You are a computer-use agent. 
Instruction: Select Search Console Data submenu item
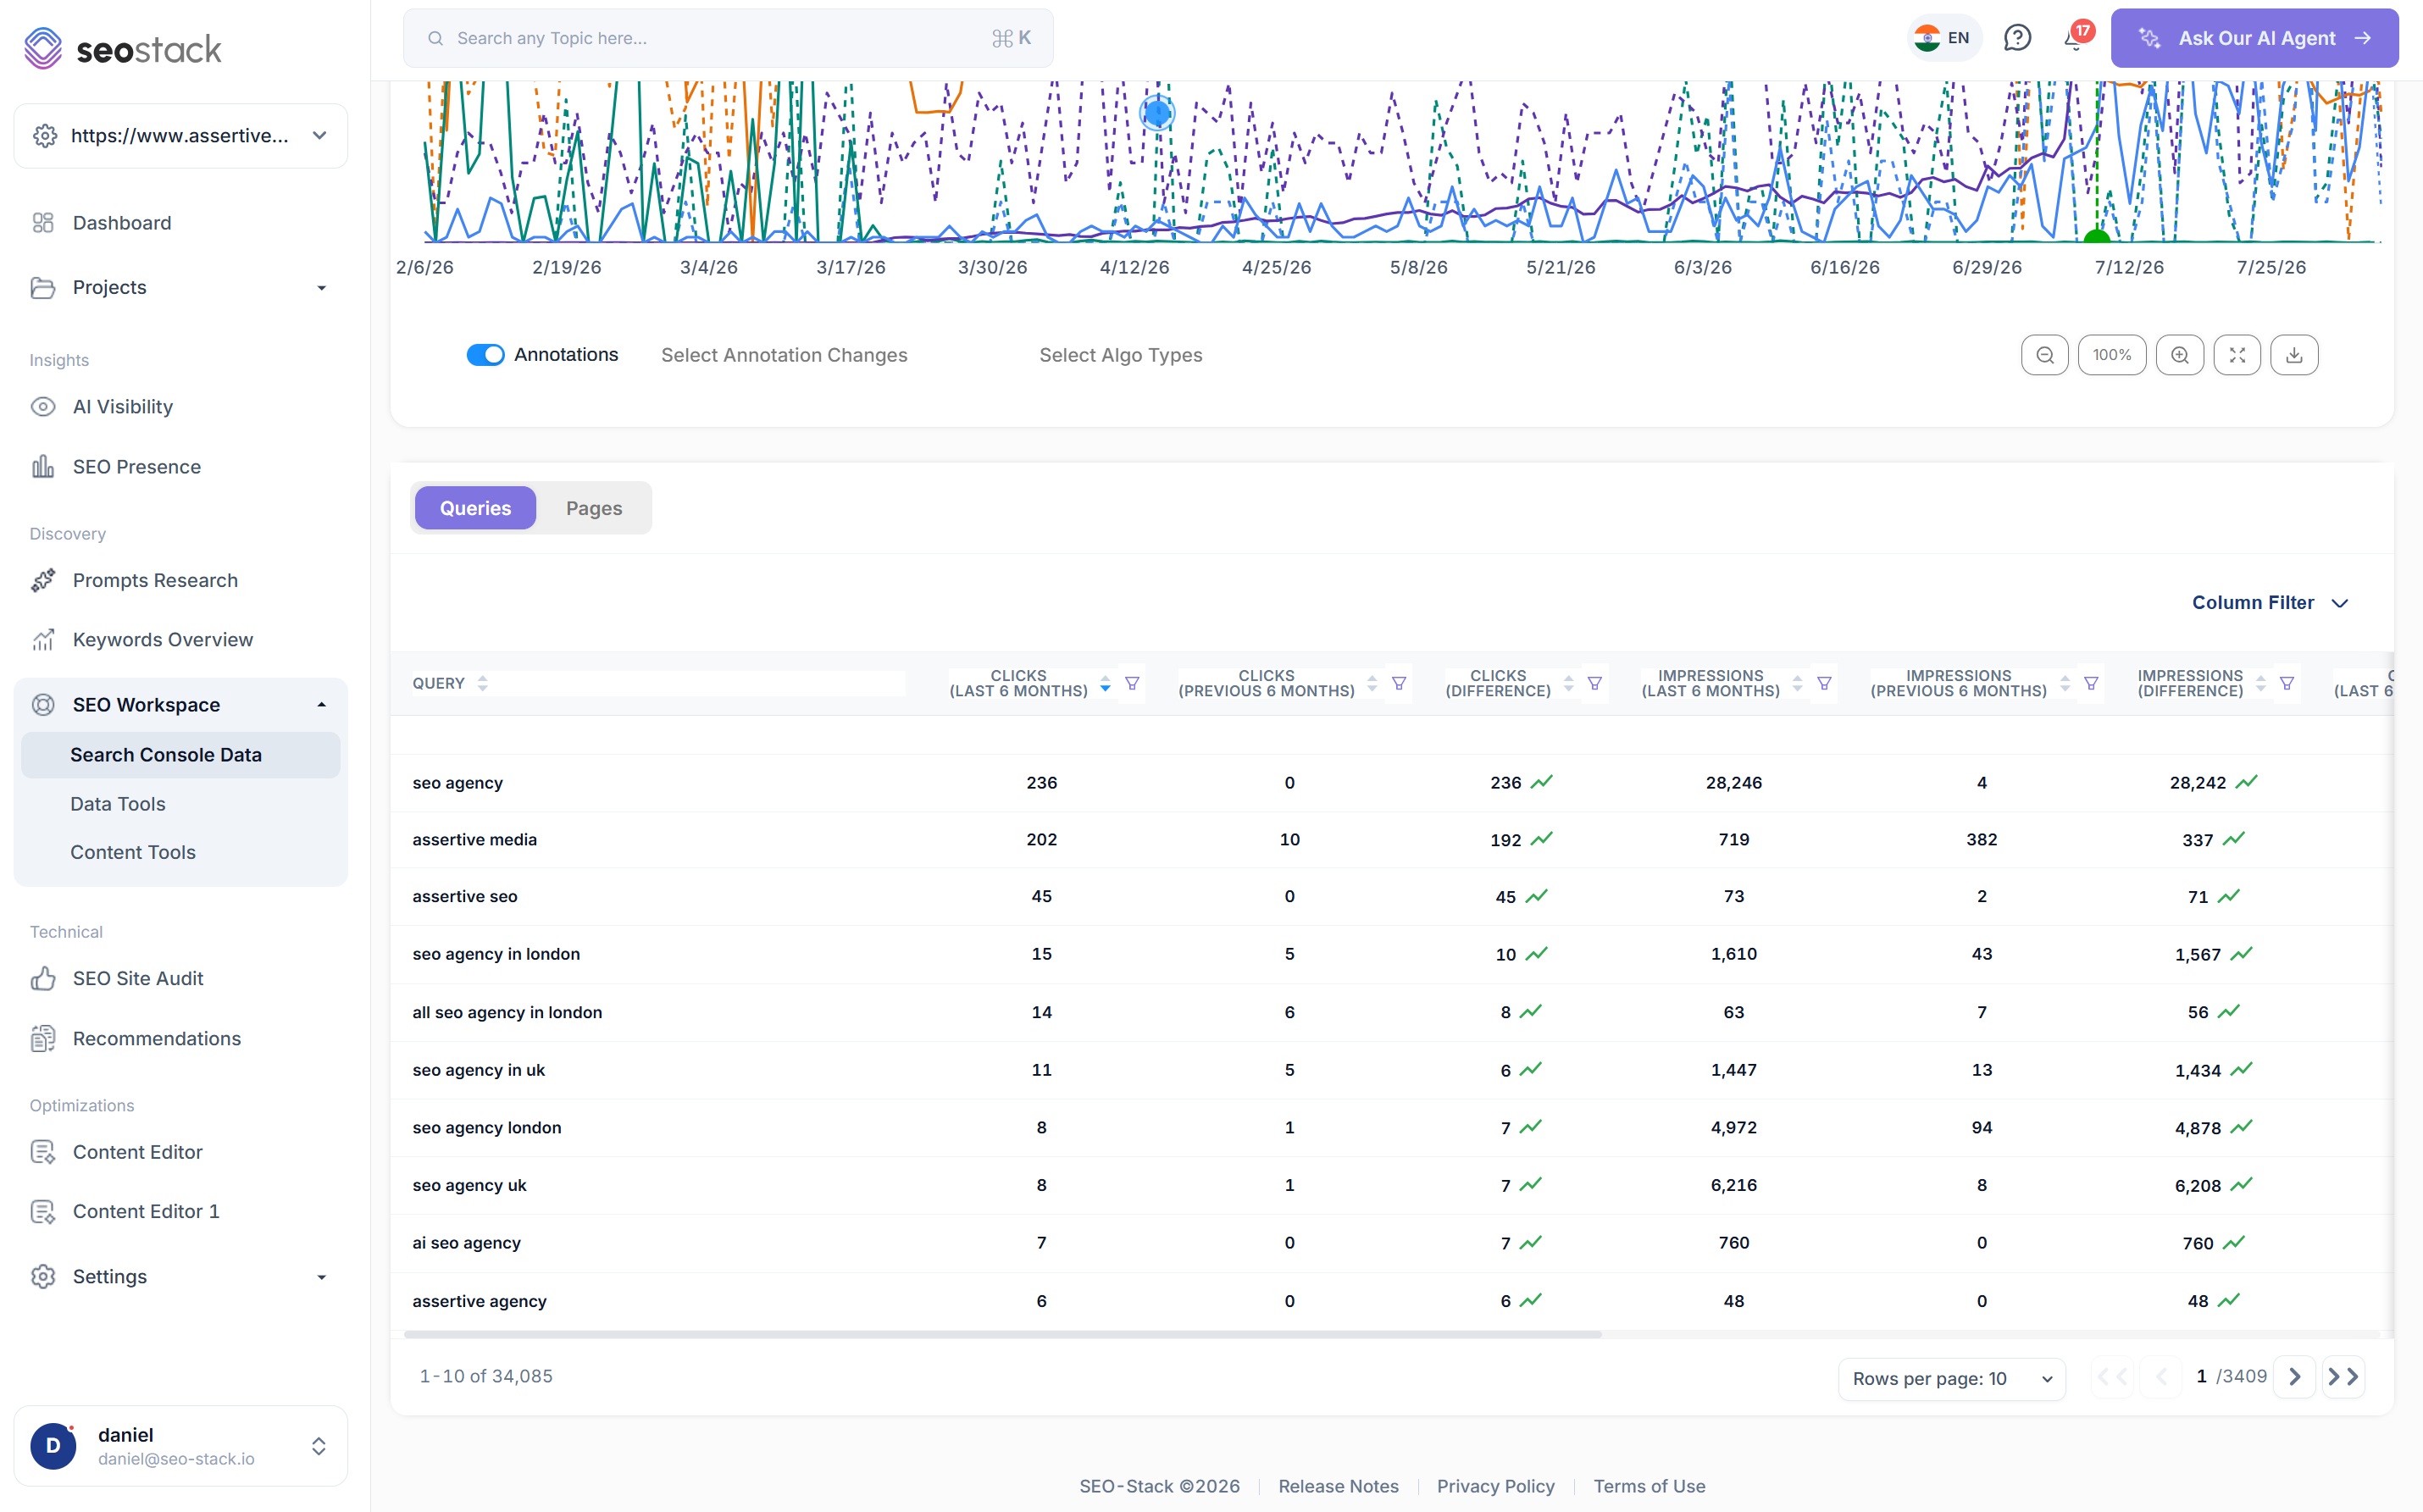181,755
